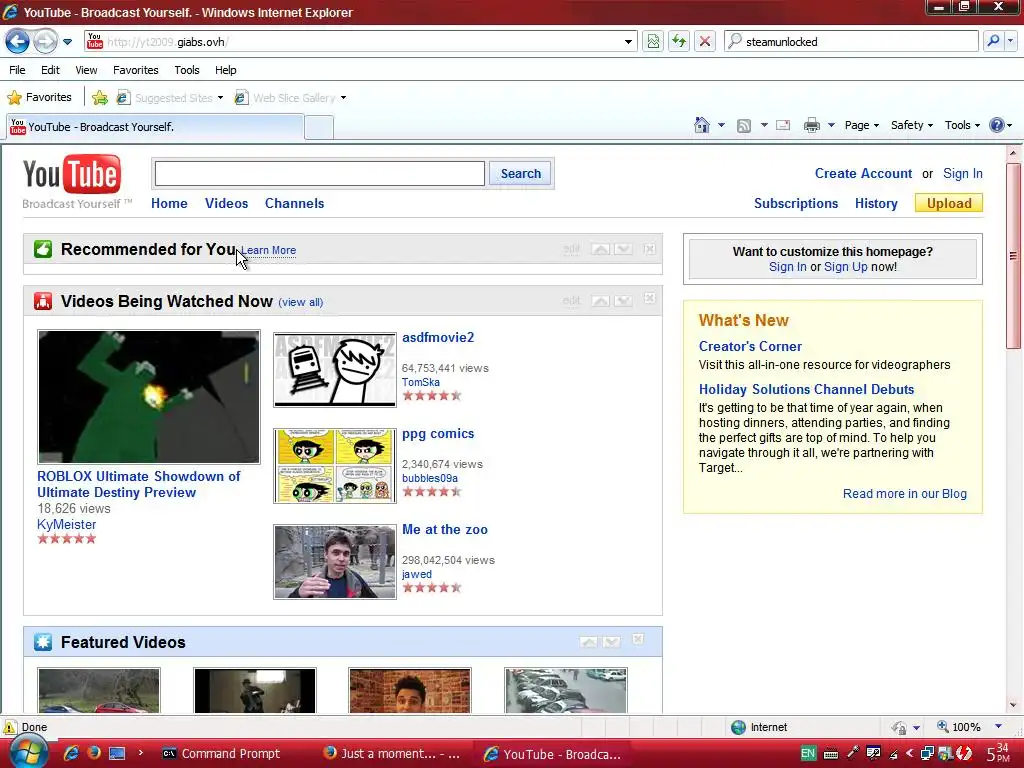Open the Help menu
Viewport: 1024px width, 768px height.
coord(226,70)
